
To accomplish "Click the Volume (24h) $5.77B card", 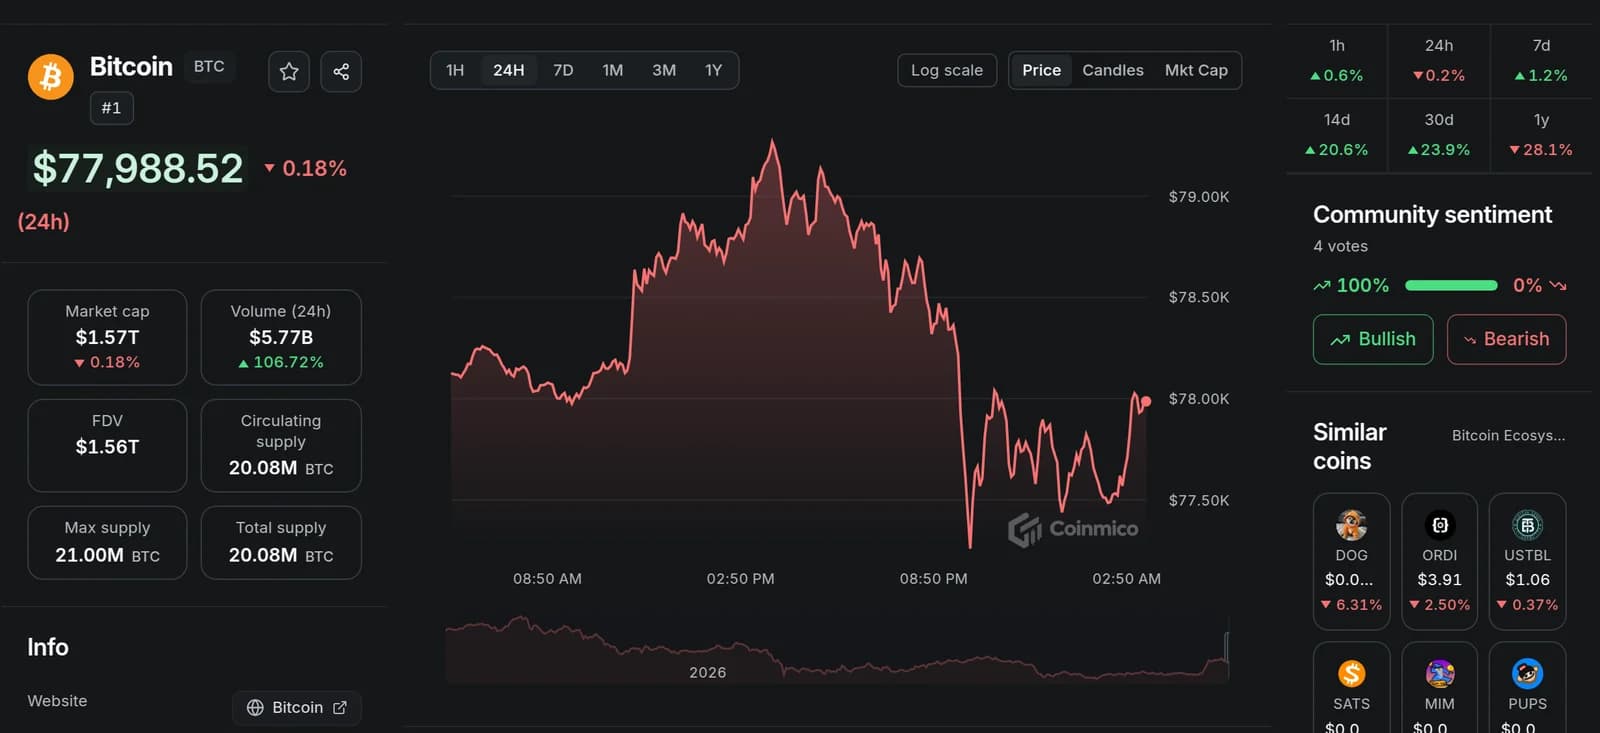I will point(281,337).
